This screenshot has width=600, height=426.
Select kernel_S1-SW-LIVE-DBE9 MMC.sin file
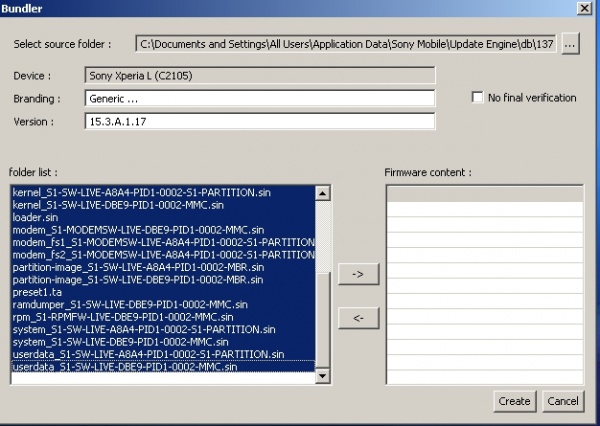pyautogui.click(x=163, y=205)
